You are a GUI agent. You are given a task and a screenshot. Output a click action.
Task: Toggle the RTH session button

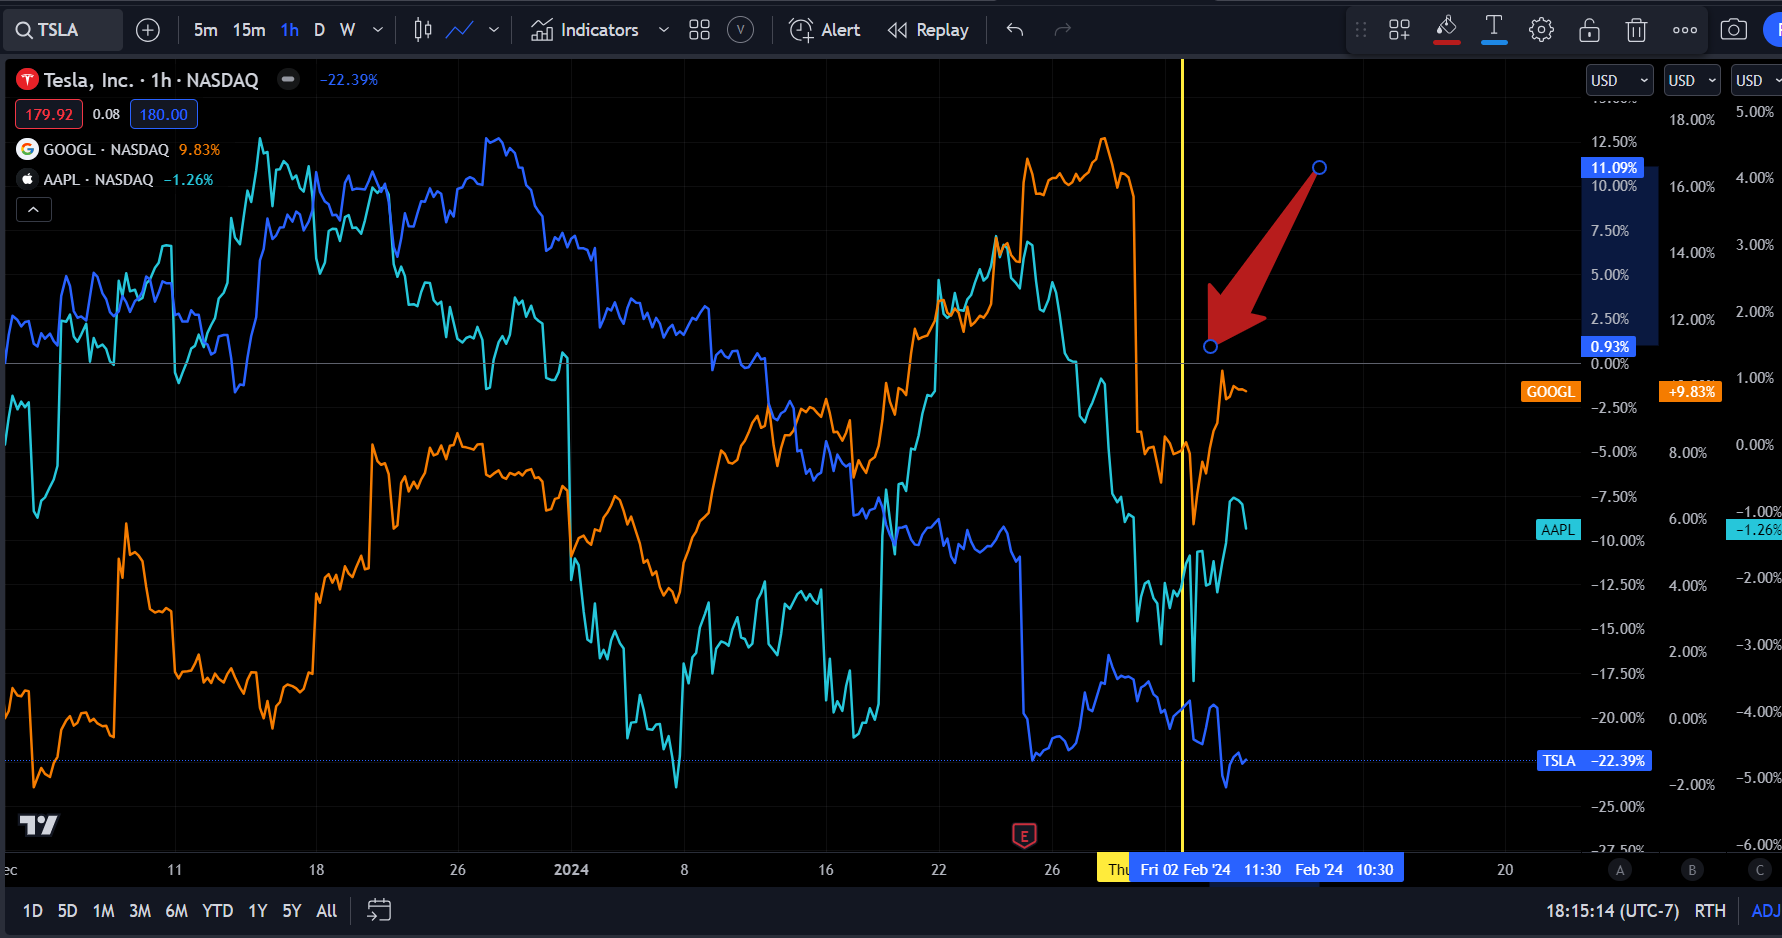[1710, 910]
